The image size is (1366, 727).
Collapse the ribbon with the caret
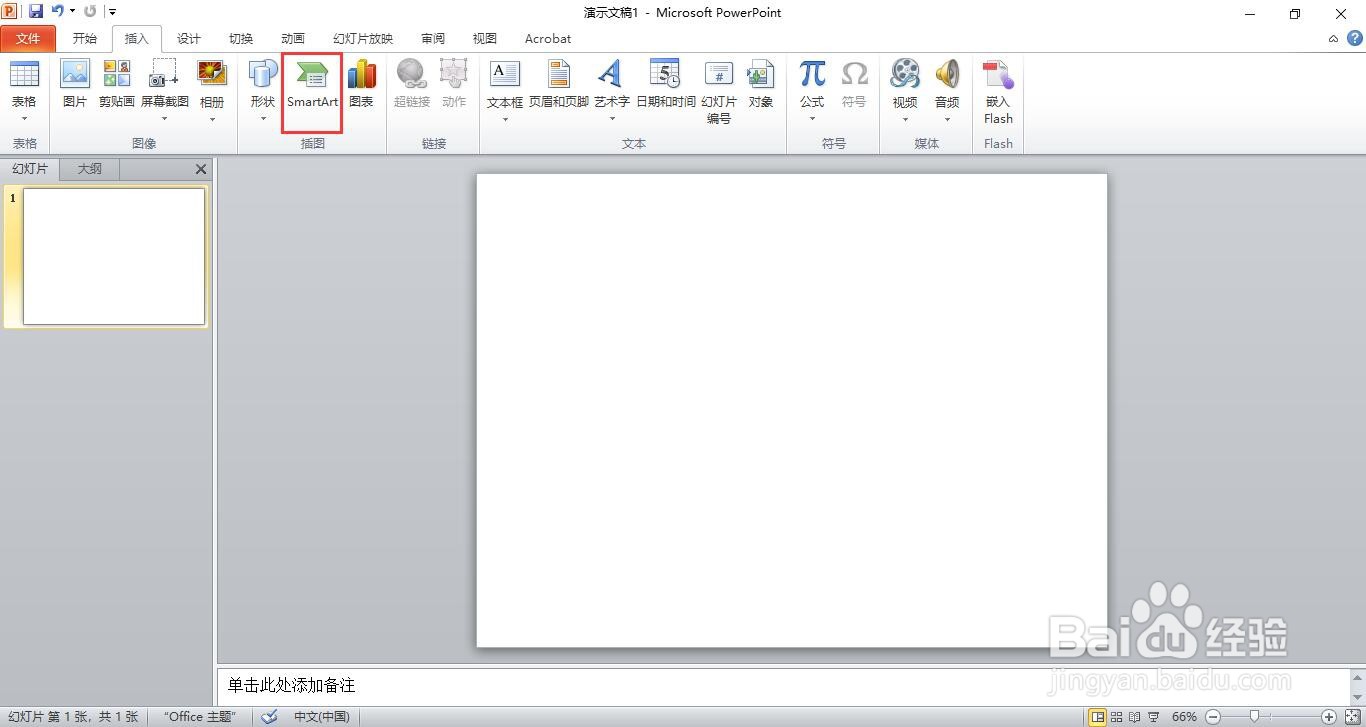pos(1333,39)
